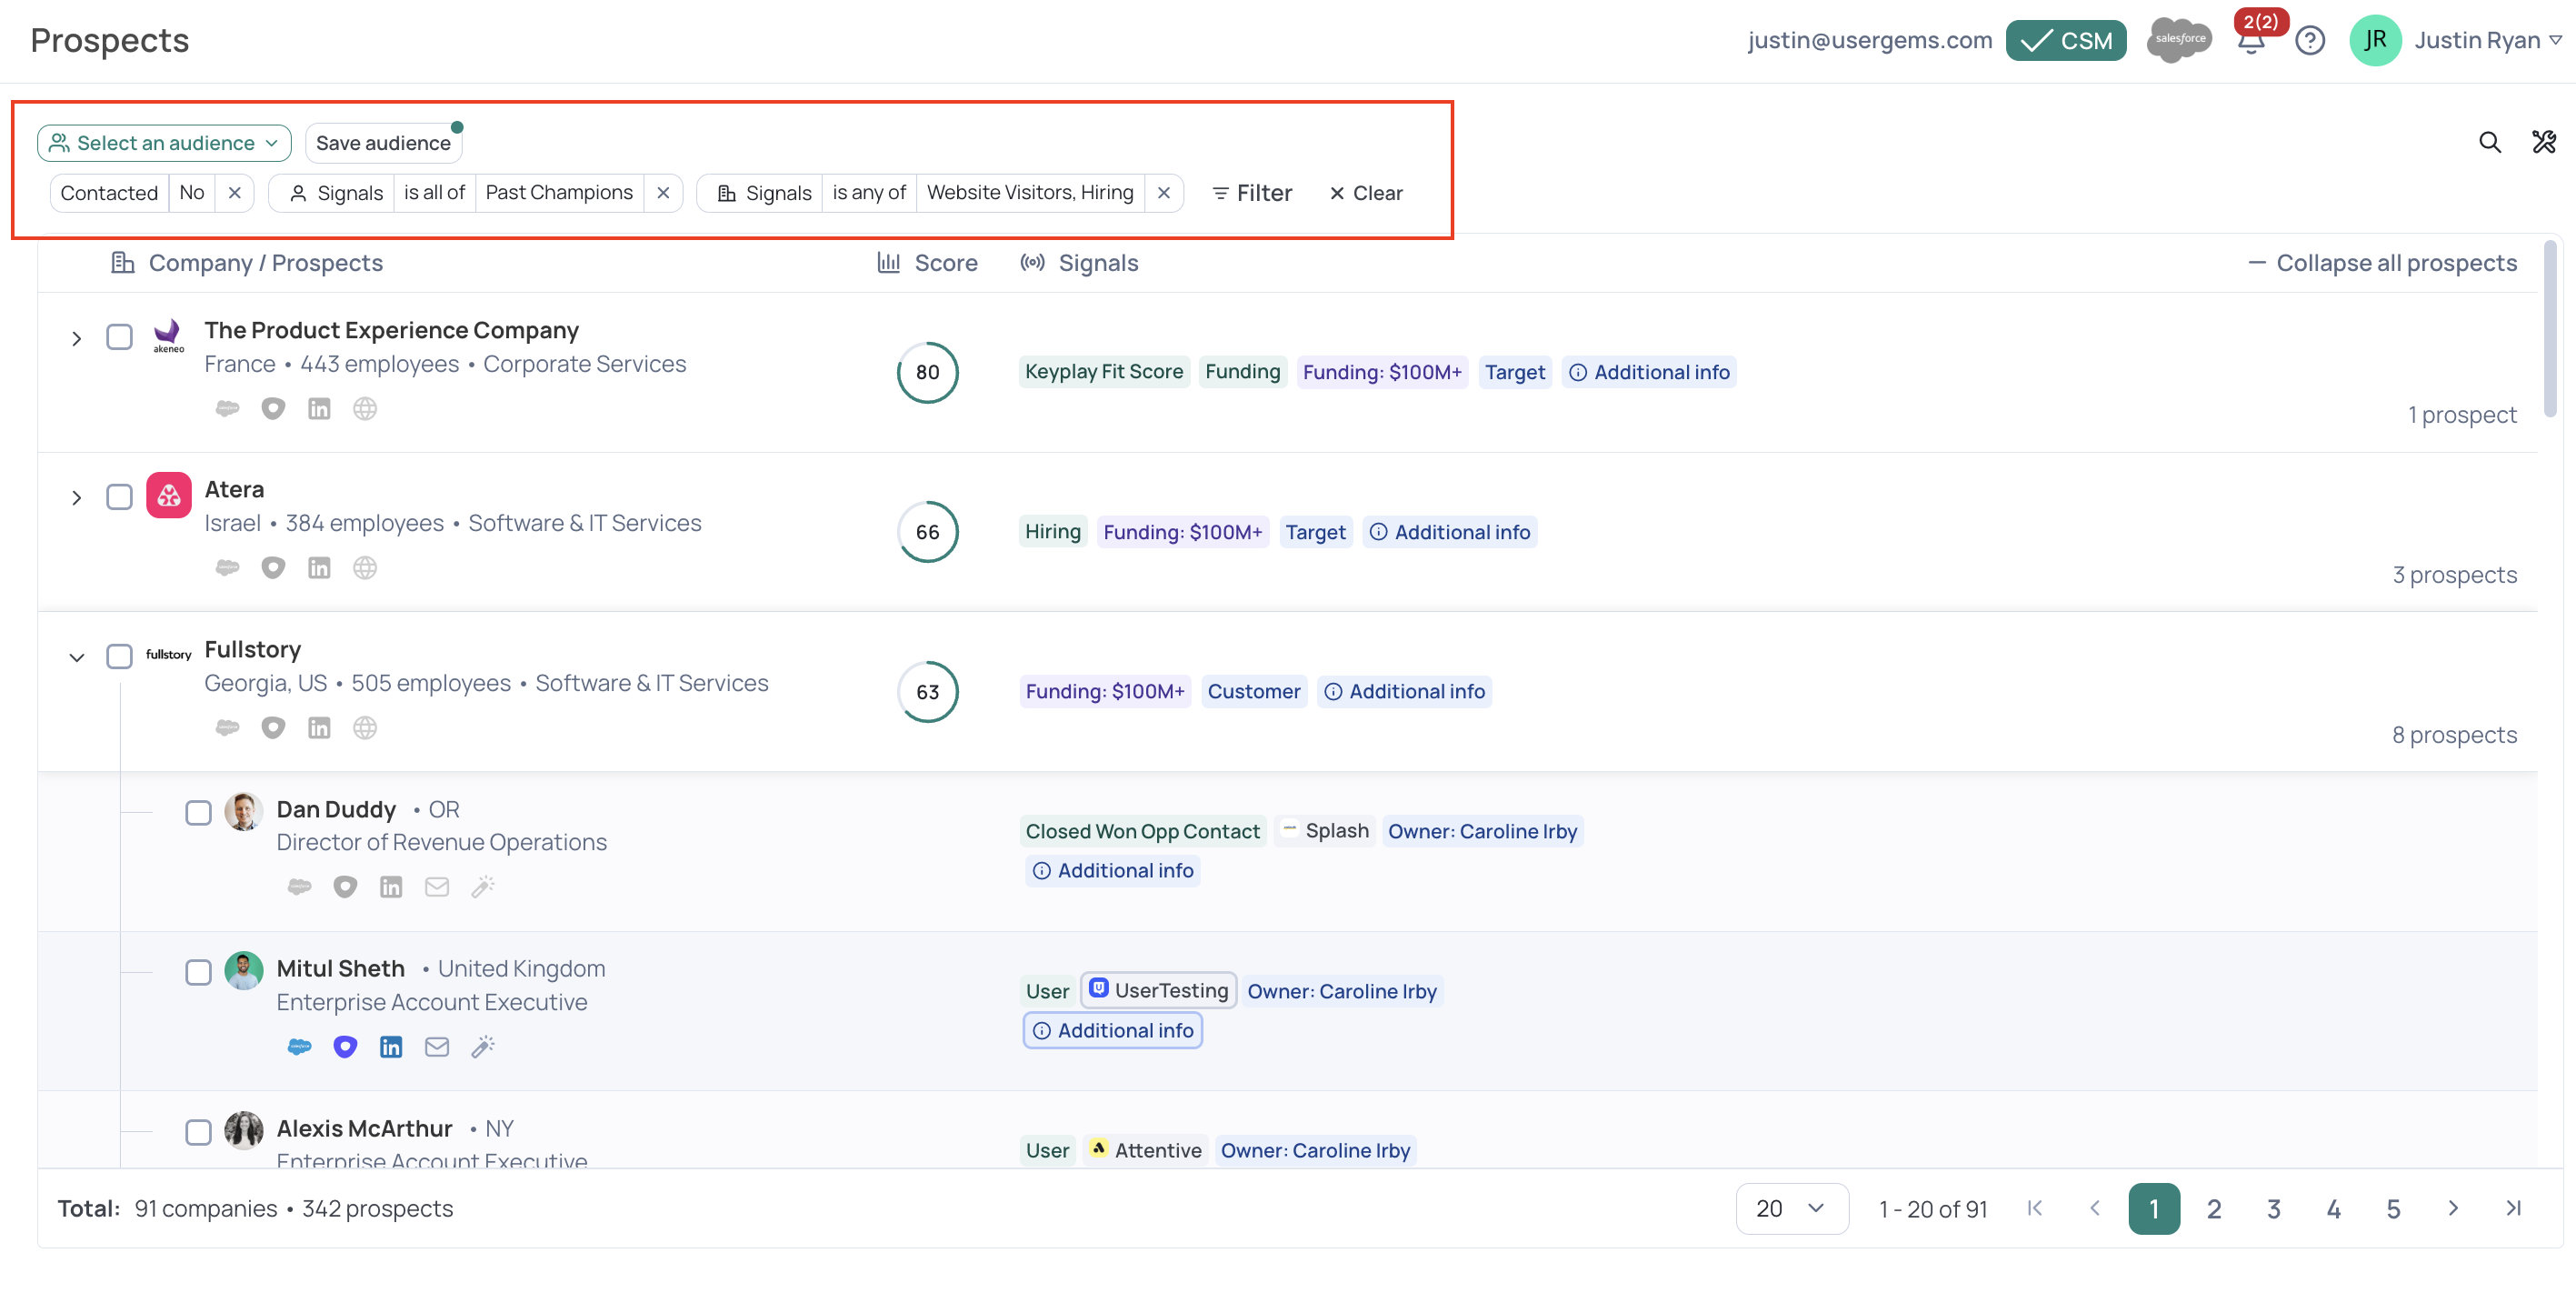Open Additional info for Atera
This screenshot has width=2576, height=1293.
click(1449, 531)
